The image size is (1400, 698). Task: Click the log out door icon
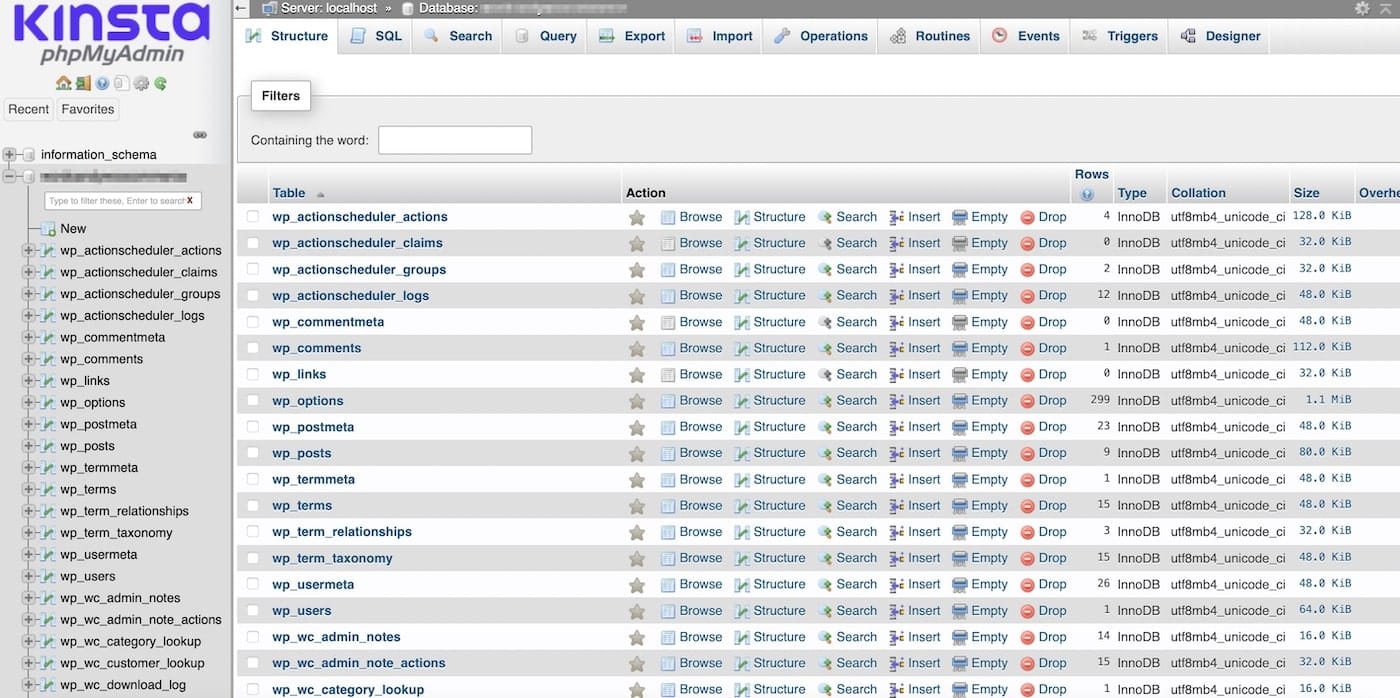[83, 83]
